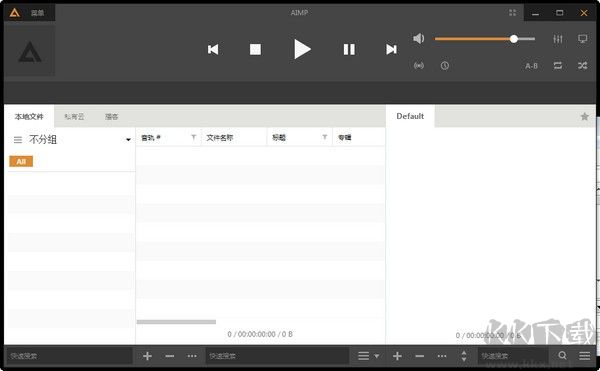Stop playback
This screenshot has width=600, height=371.
(255, 49)
